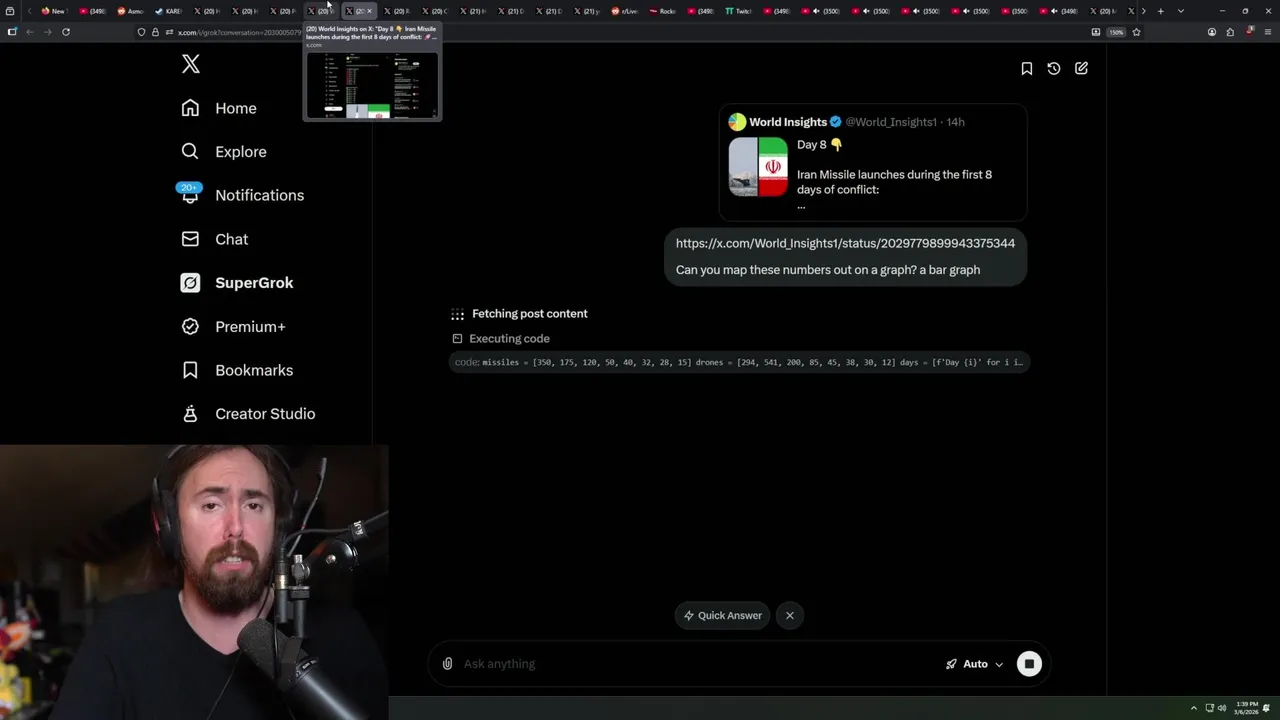
Task: Open the browser account icon
Action: 1212,32
